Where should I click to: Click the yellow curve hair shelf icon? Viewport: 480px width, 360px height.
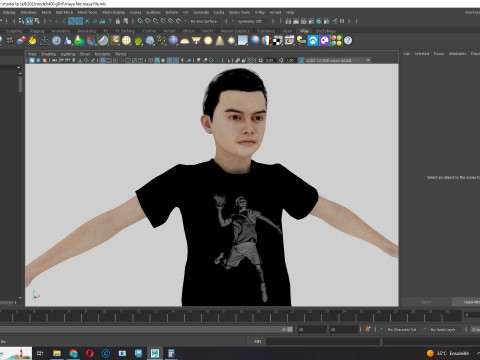(161, 41)
